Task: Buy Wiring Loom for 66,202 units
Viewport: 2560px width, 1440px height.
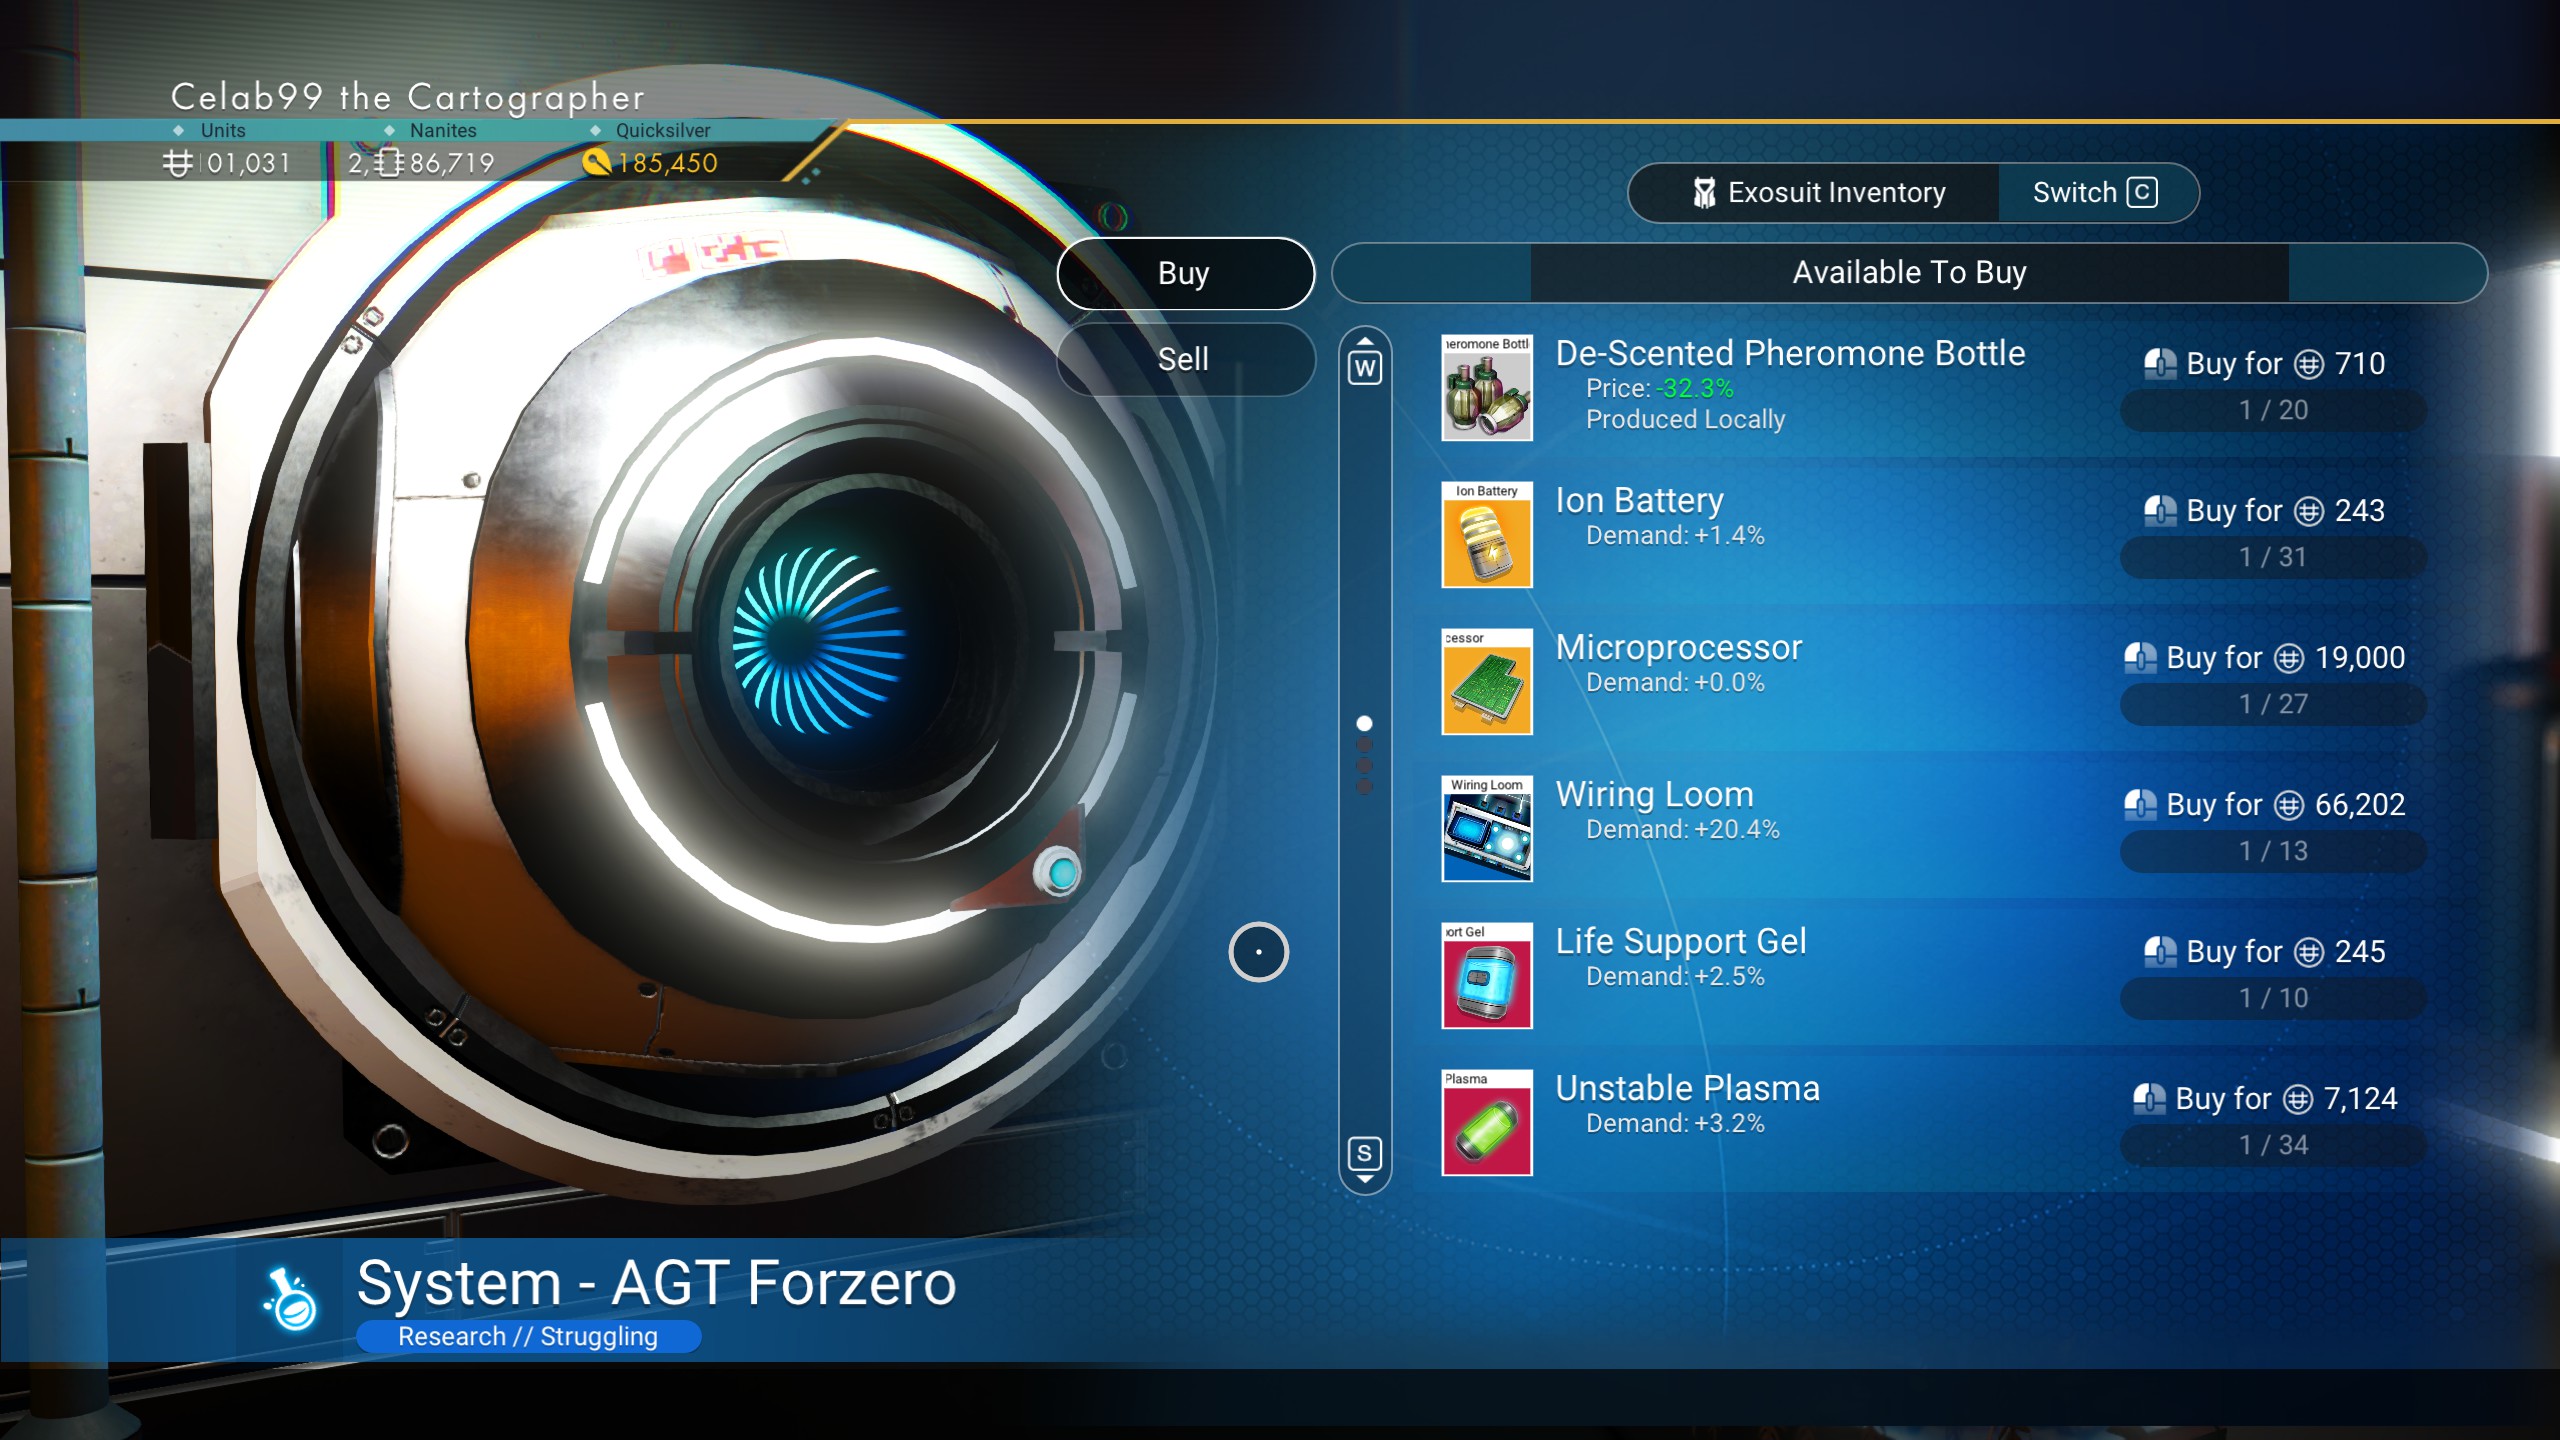Action: click(2265, 805)
